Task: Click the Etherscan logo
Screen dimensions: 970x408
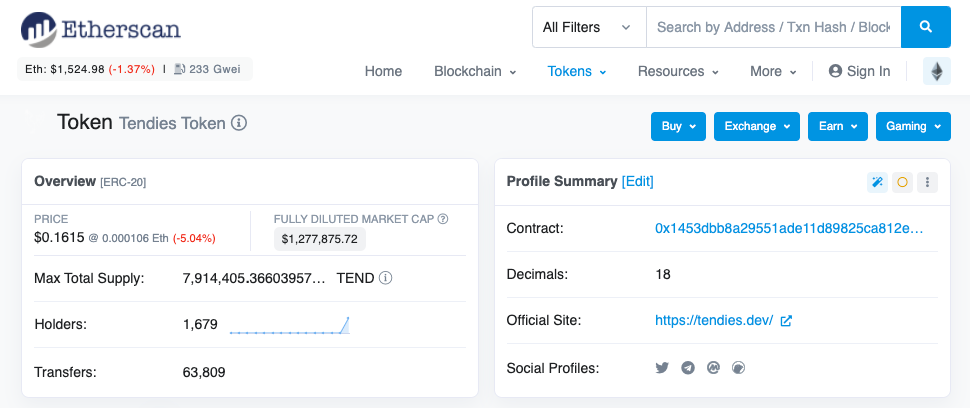Action: click(101, 30)
